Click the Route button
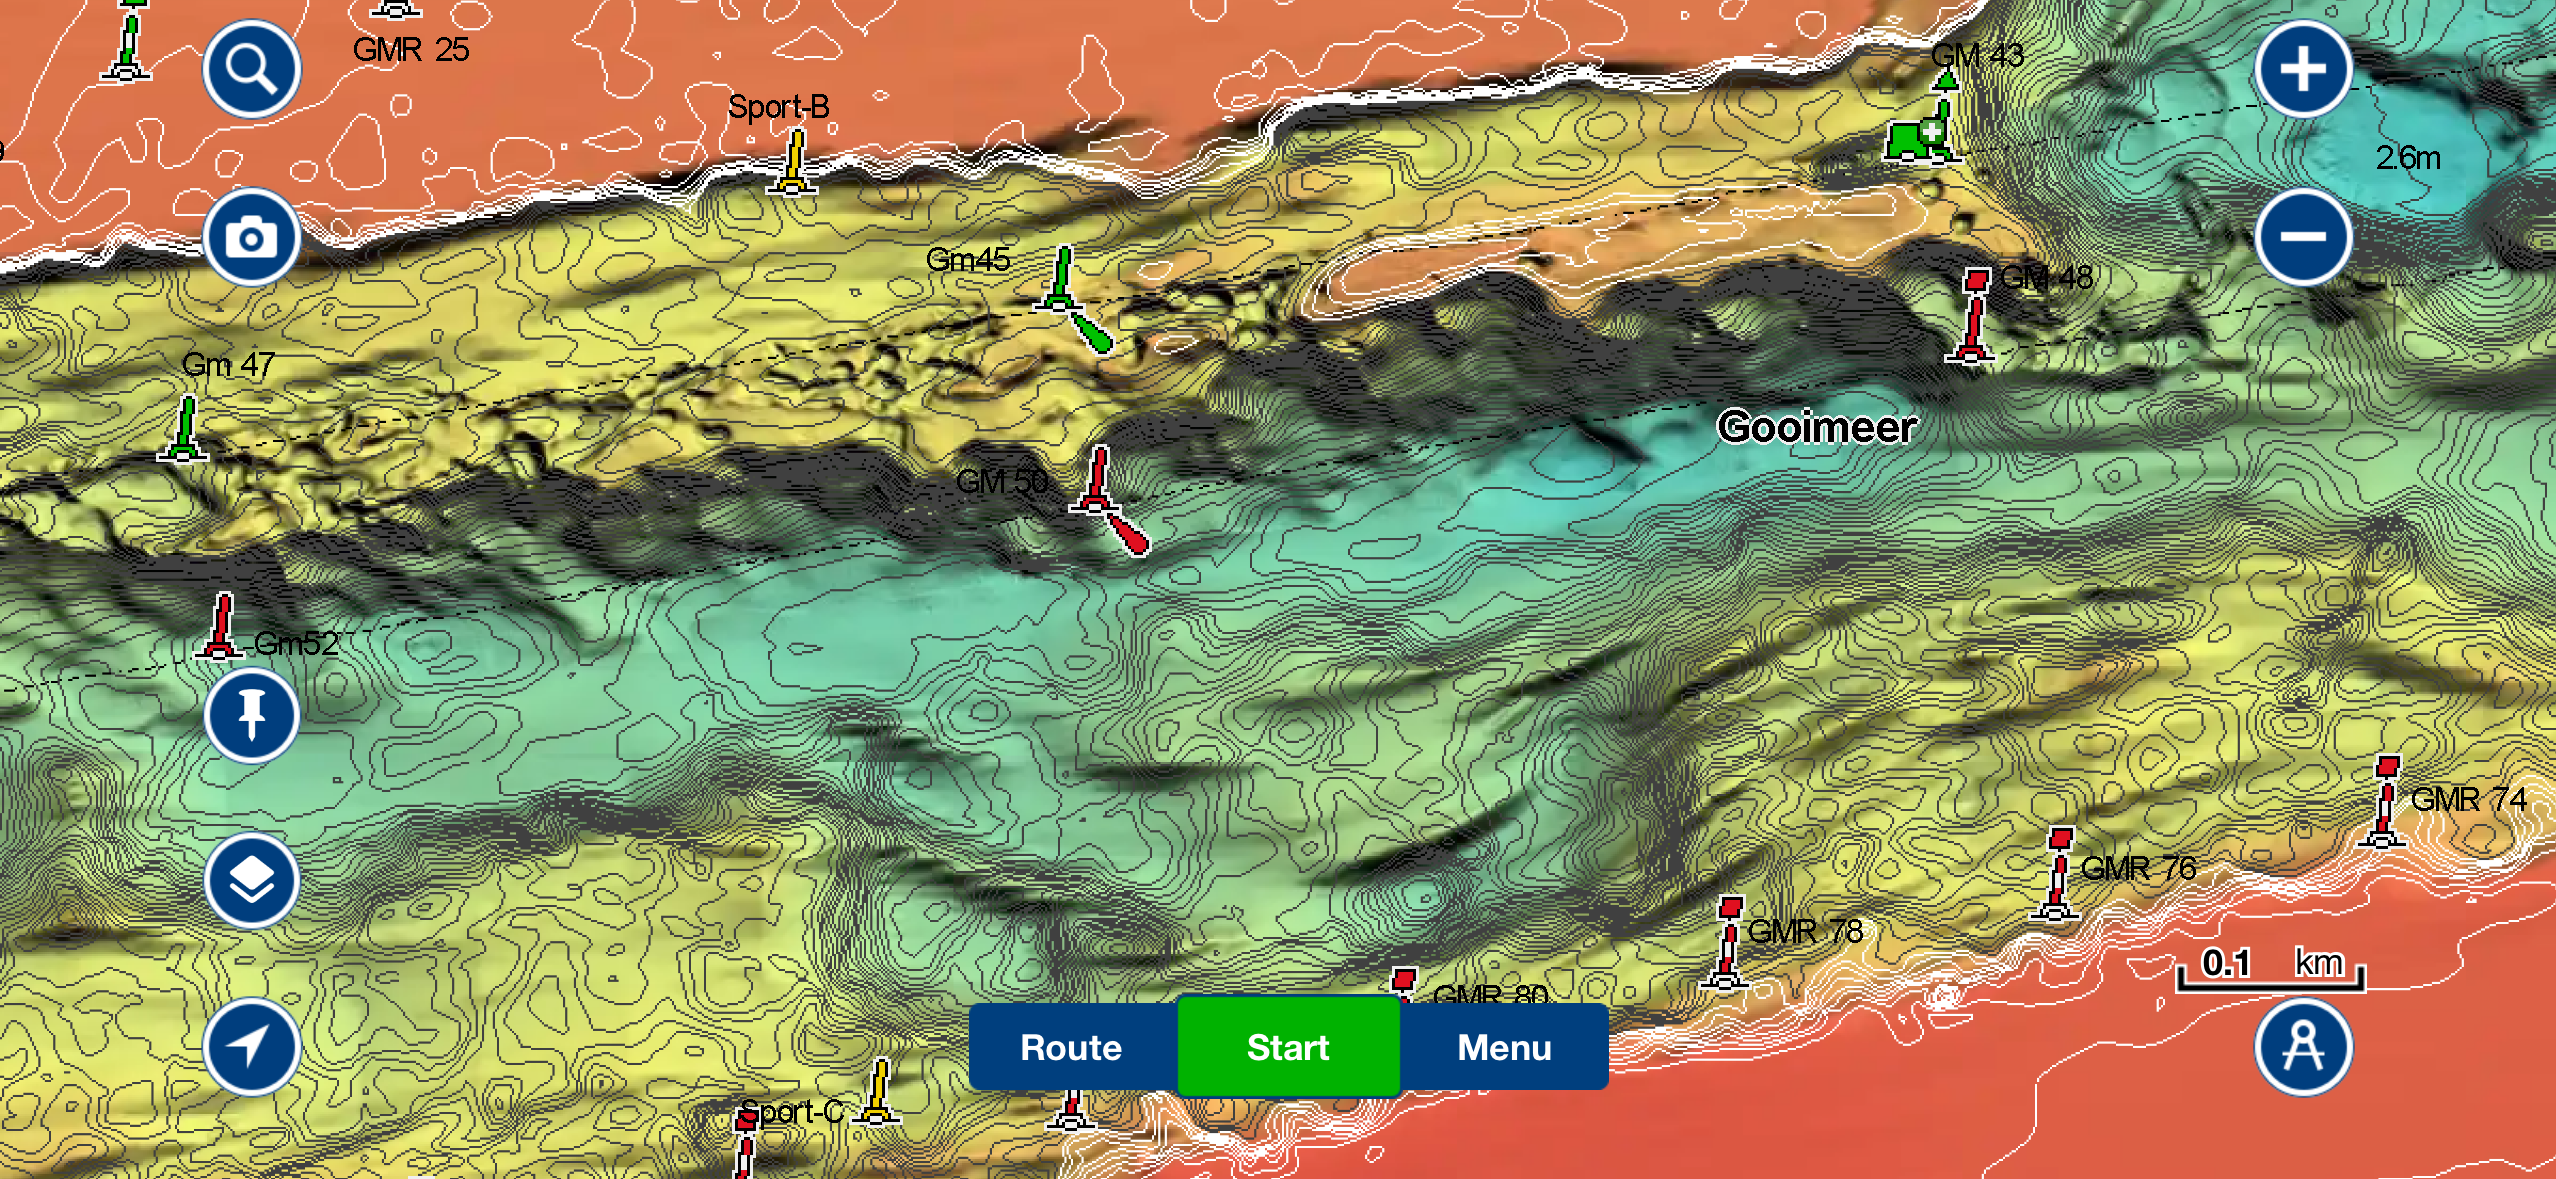 click(1071, 1047)
